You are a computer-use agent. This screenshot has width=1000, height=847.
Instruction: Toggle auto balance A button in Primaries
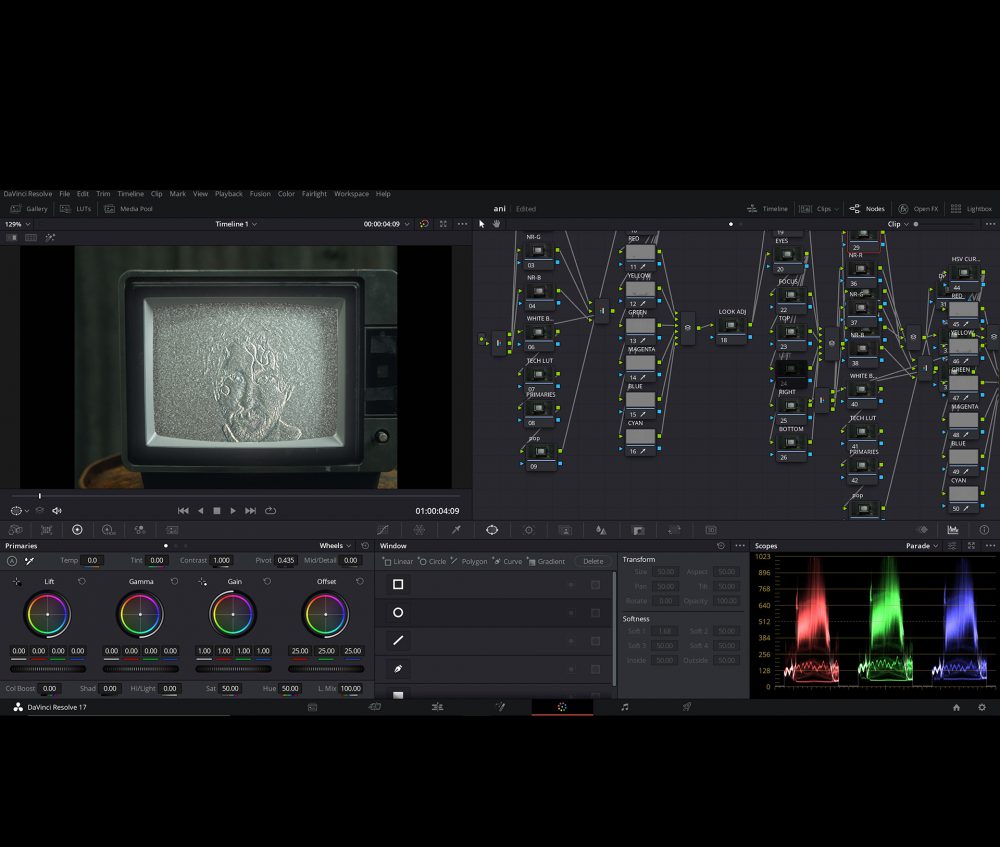(12, 561)
